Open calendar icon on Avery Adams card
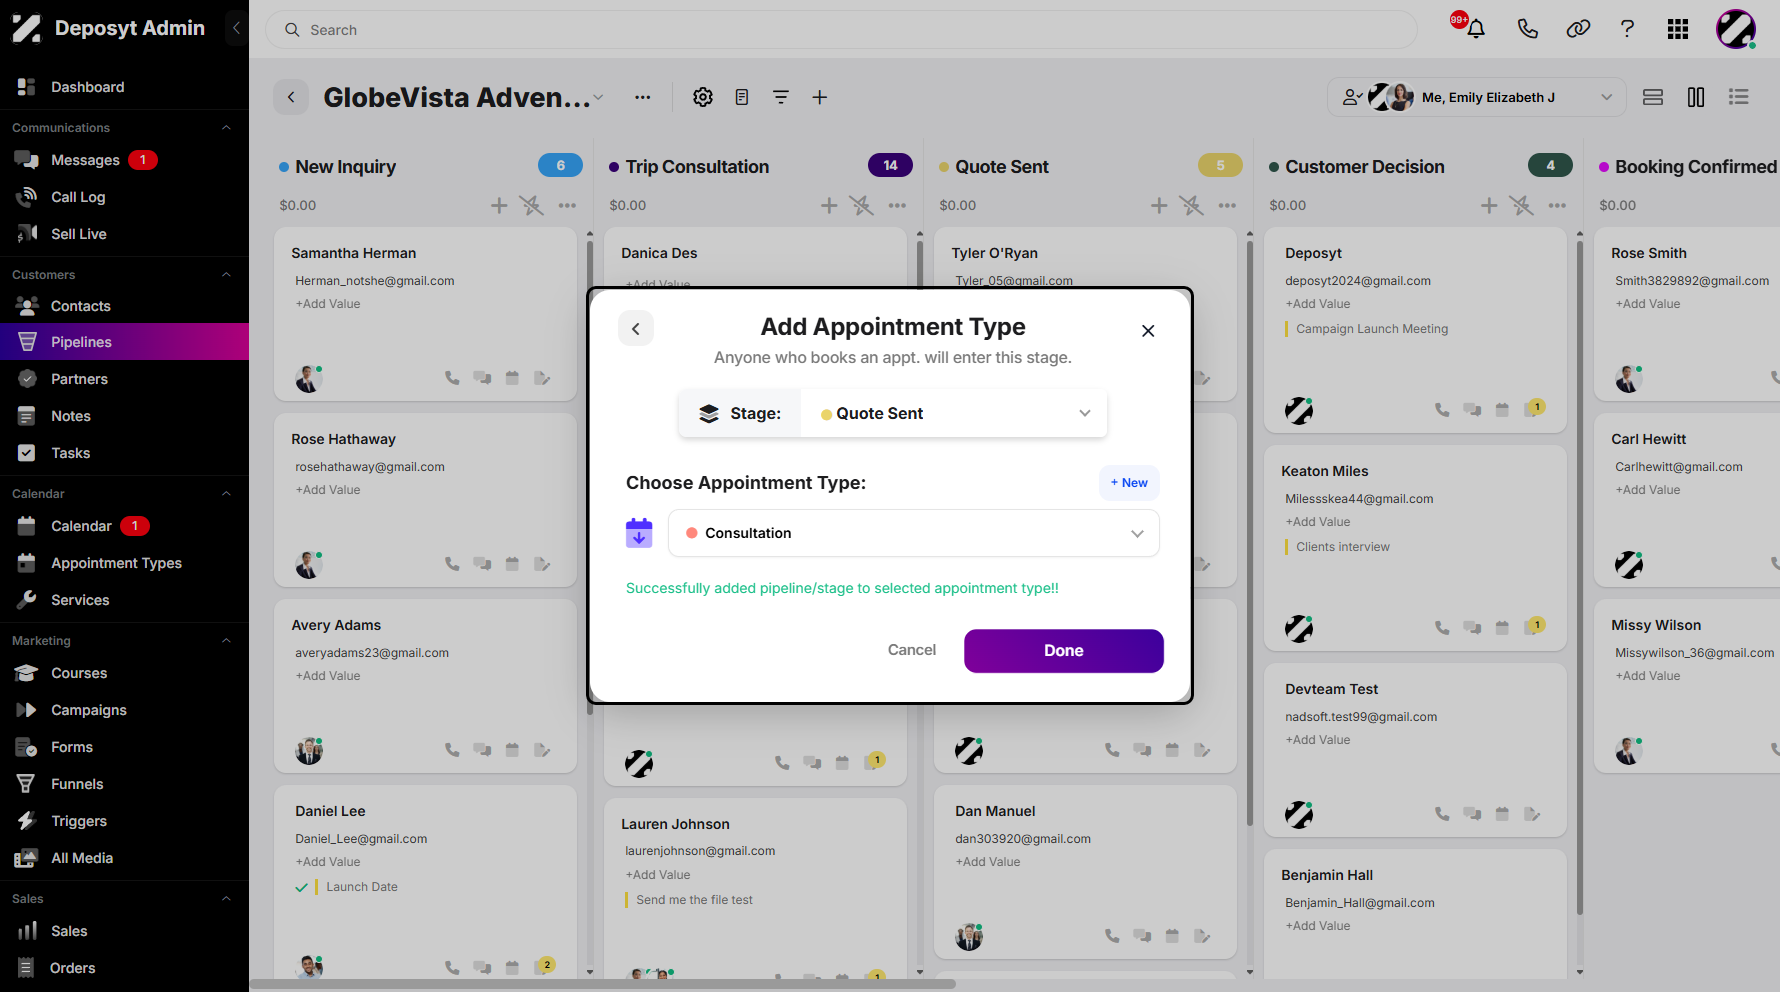Viewport: 1780px width, 992px height. [x=512, y=750]
